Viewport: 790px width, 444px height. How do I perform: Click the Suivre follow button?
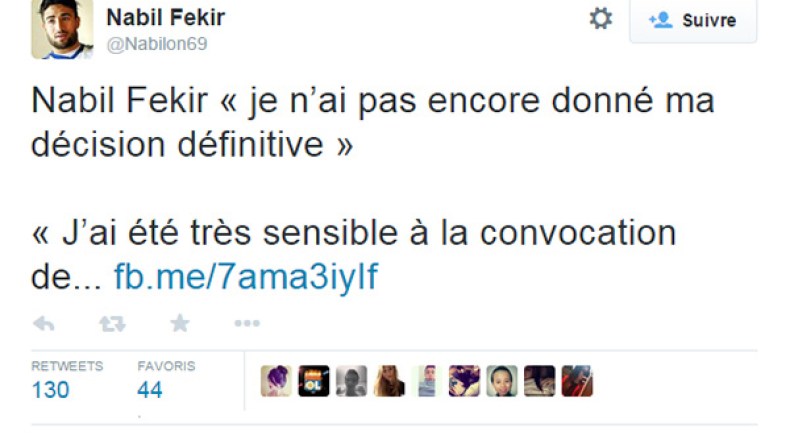(x=692, y=20)
